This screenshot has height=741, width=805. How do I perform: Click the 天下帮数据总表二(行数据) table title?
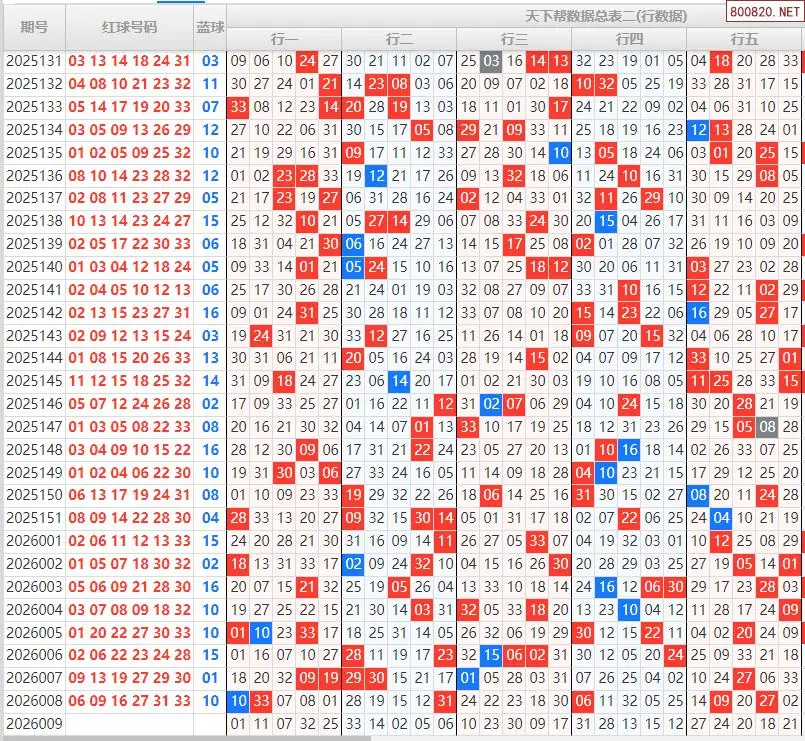[x=606, y=17]
